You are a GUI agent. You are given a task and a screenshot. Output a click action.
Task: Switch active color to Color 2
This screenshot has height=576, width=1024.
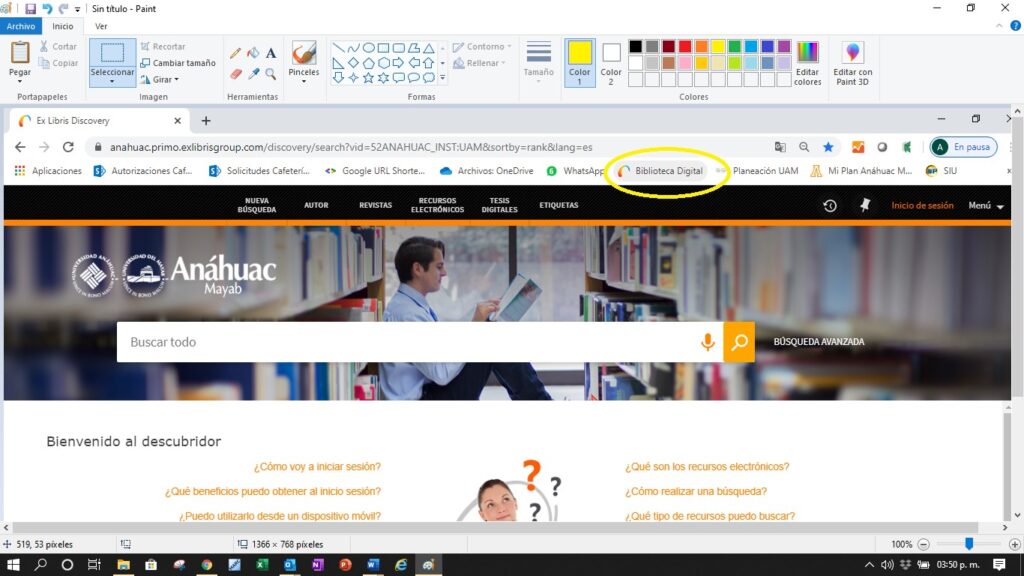pos(611,62)
